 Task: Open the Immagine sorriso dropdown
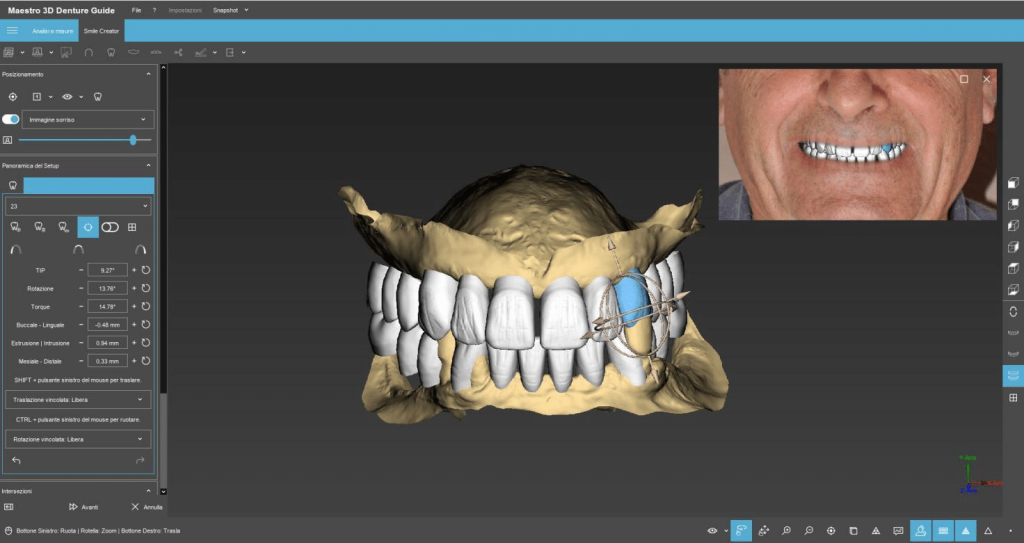coord(88,119)
